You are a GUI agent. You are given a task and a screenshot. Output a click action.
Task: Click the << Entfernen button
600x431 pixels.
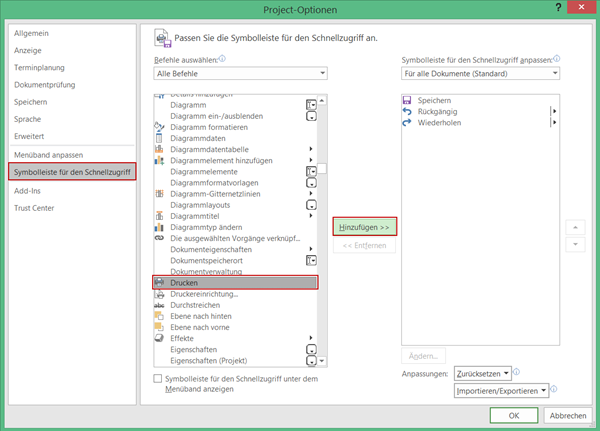click(x=365, y=245)
